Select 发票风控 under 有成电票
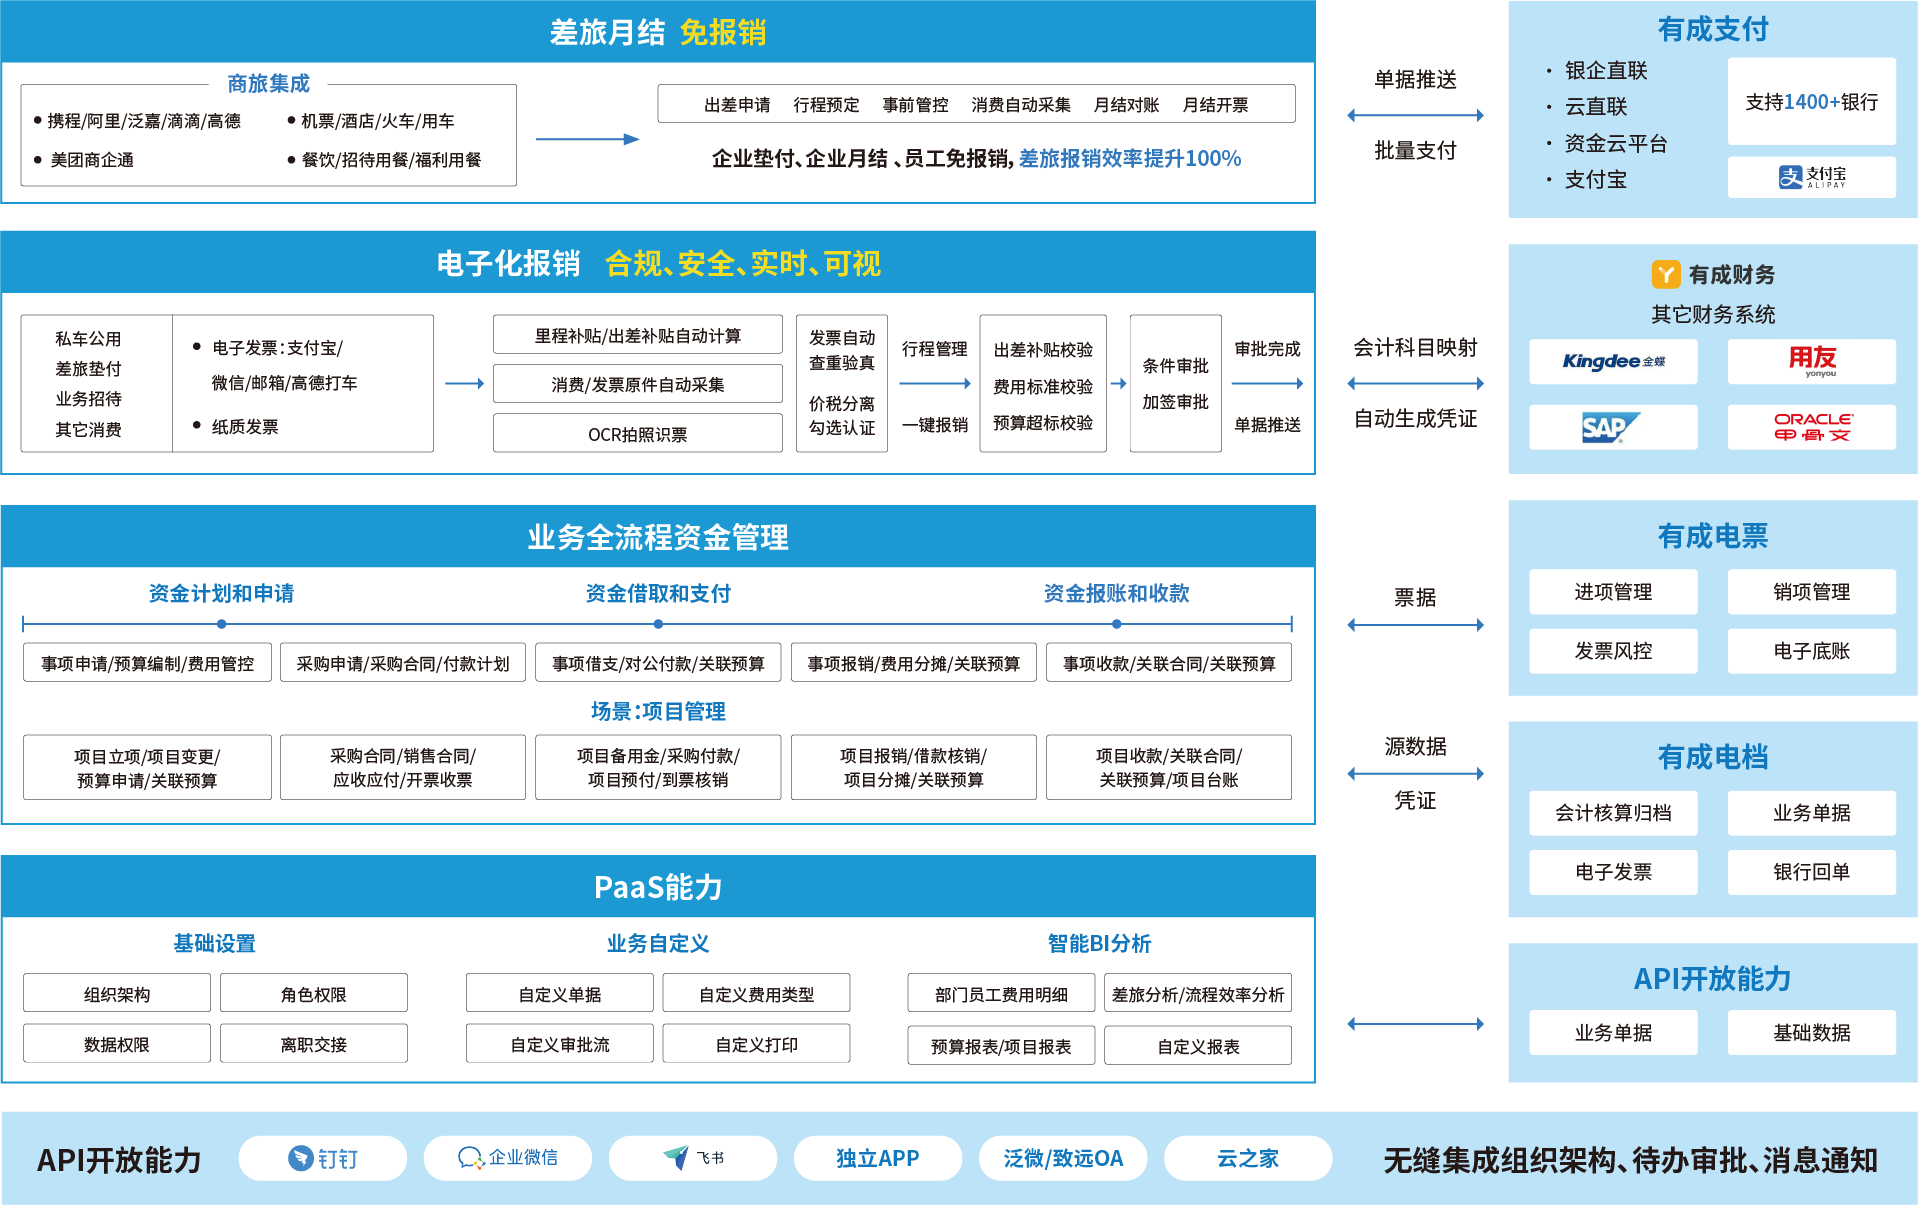The width and height of the screenshot is (1918, 1205). pos(1612,651)
